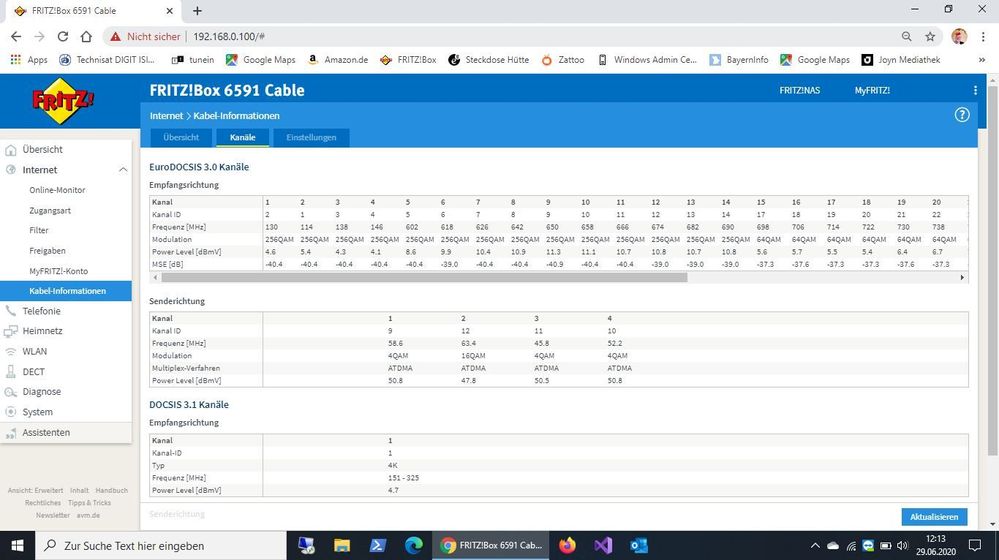Click the Heimnetz network icon

point(10,331)
